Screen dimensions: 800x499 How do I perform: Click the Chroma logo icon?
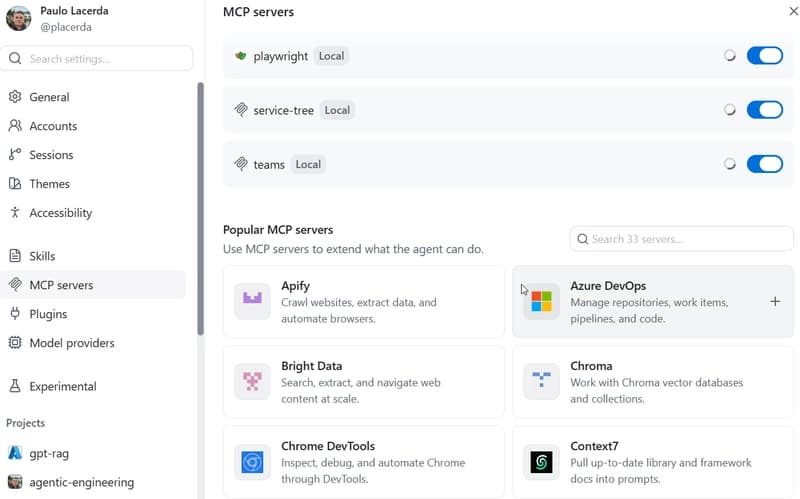click(541, 381)
